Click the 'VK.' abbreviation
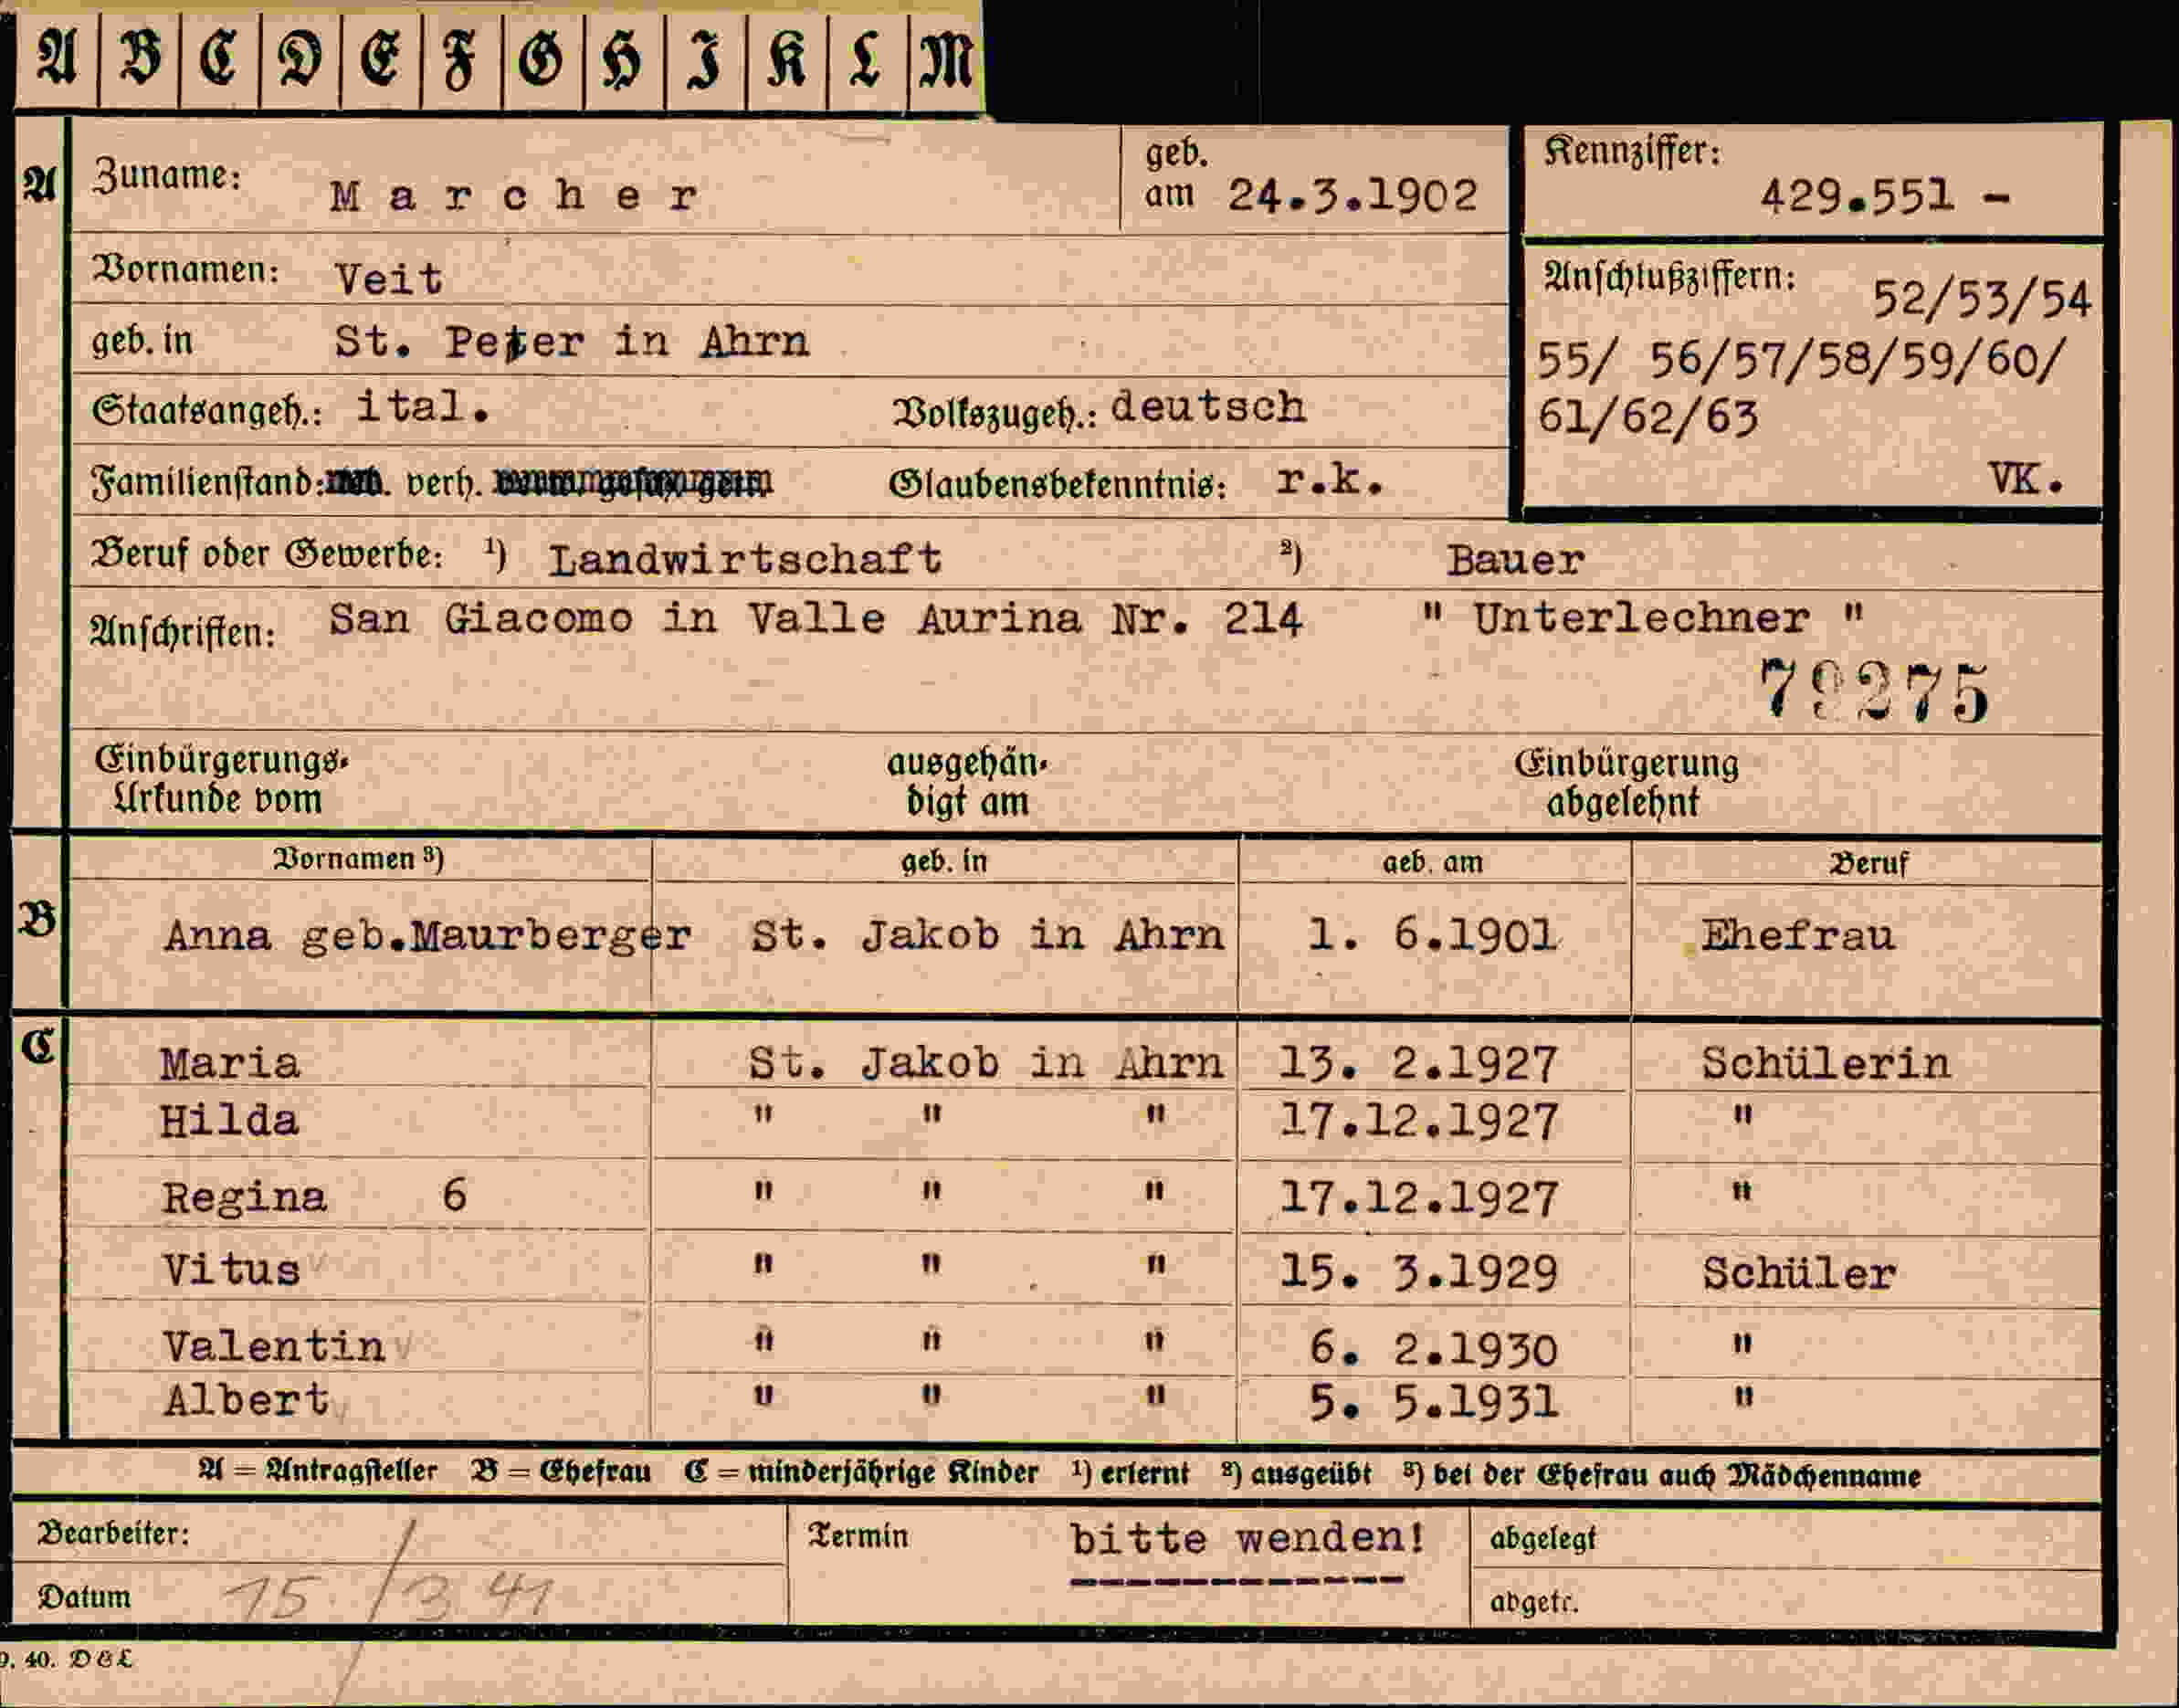 coord(2026,480)
